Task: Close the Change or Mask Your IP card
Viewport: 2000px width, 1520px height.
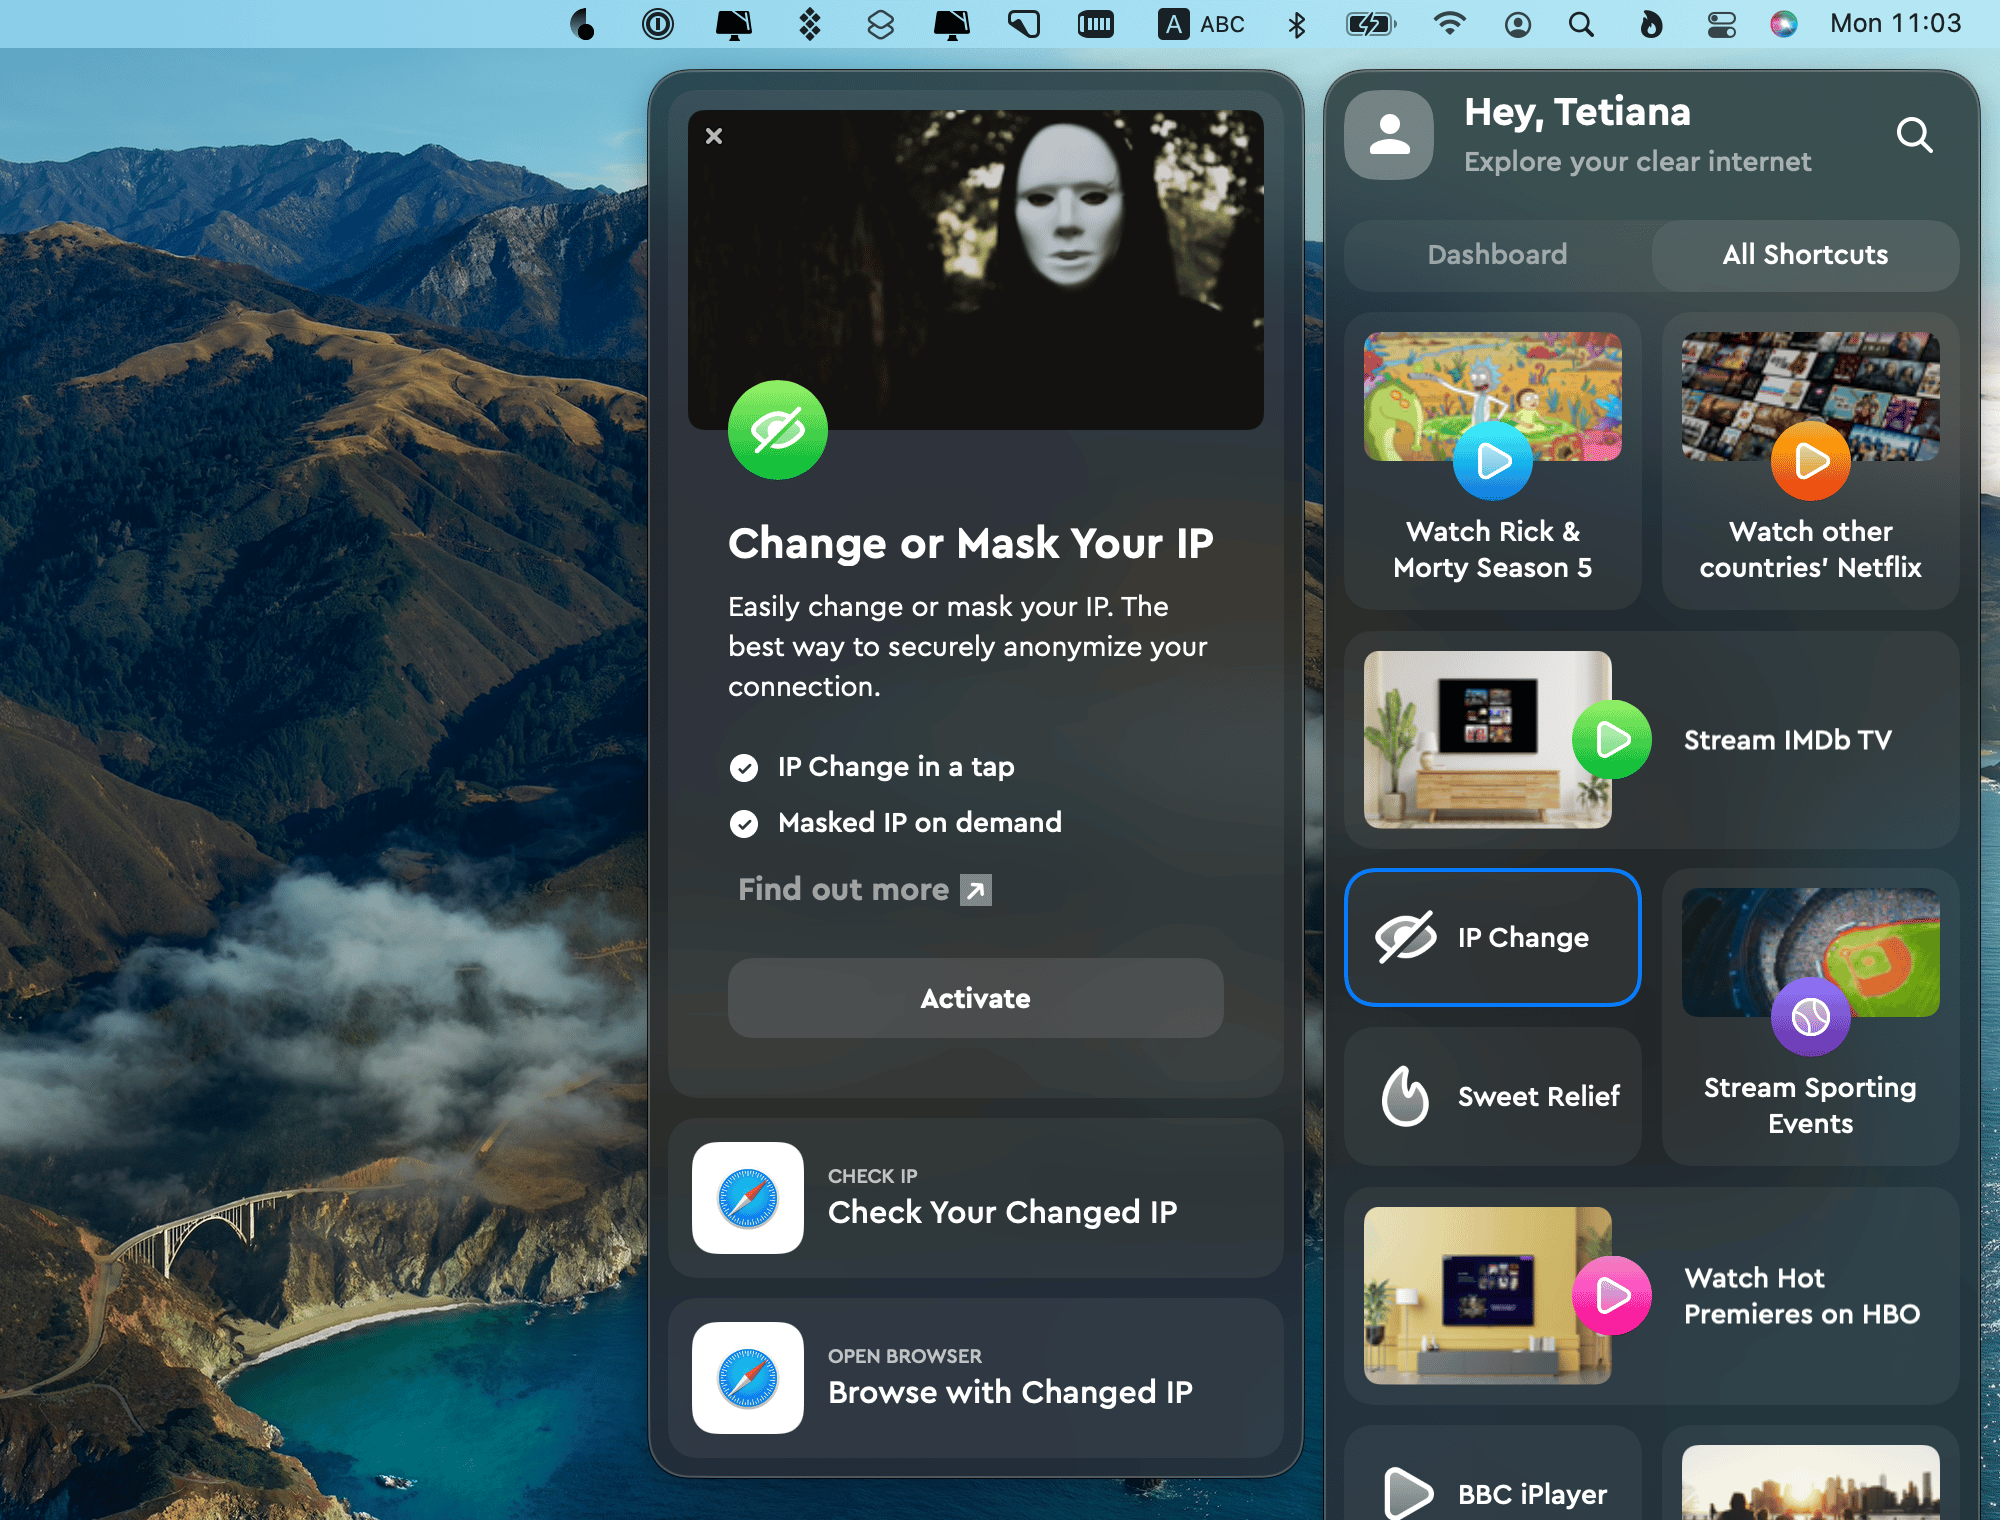Action: [714, 136]
